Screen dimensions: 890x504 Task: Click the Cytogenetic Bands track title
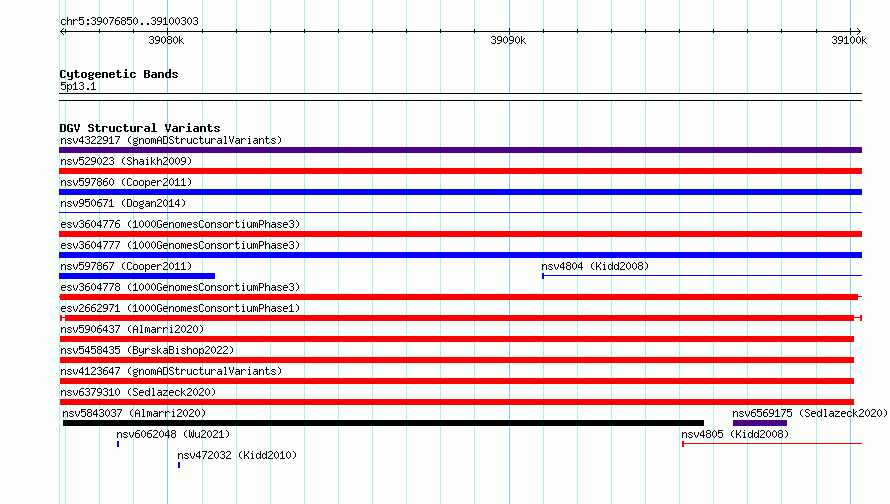pyautogui.click(x=119, y=74)
